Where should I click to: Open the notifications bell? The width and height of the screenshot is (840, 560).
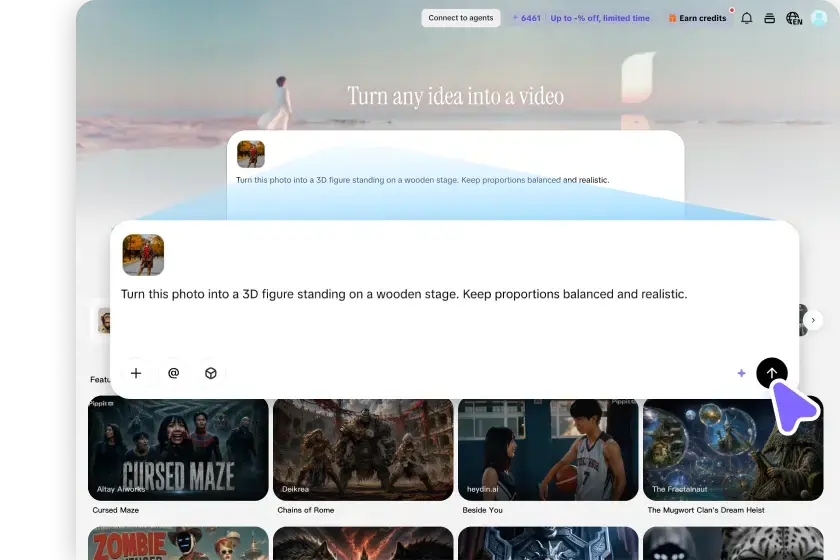point(746,18)
